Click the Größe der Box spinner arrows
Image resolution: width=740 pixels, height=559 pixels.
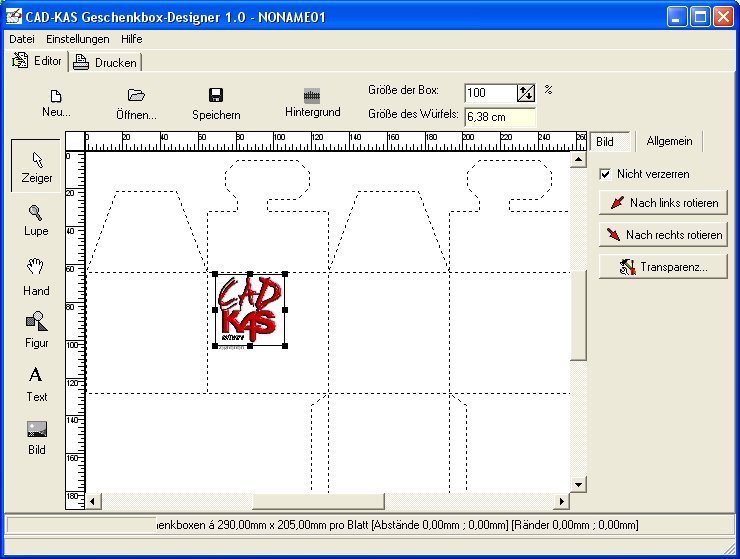coord(526,93)
